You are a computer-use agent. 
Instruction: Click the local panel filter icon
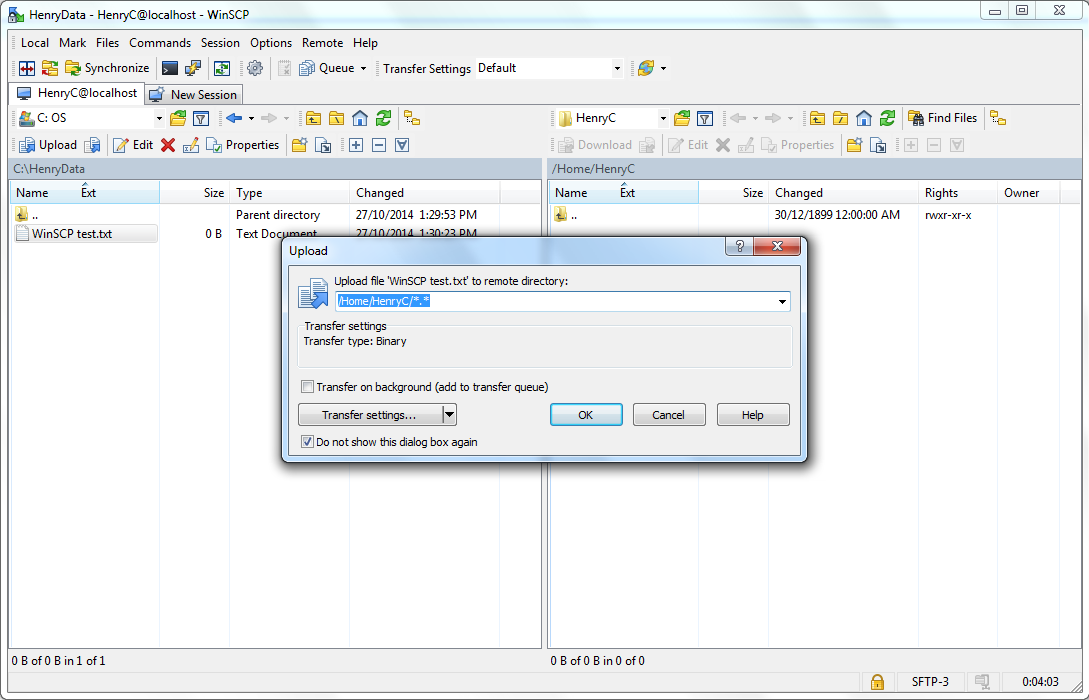point(201,119)
